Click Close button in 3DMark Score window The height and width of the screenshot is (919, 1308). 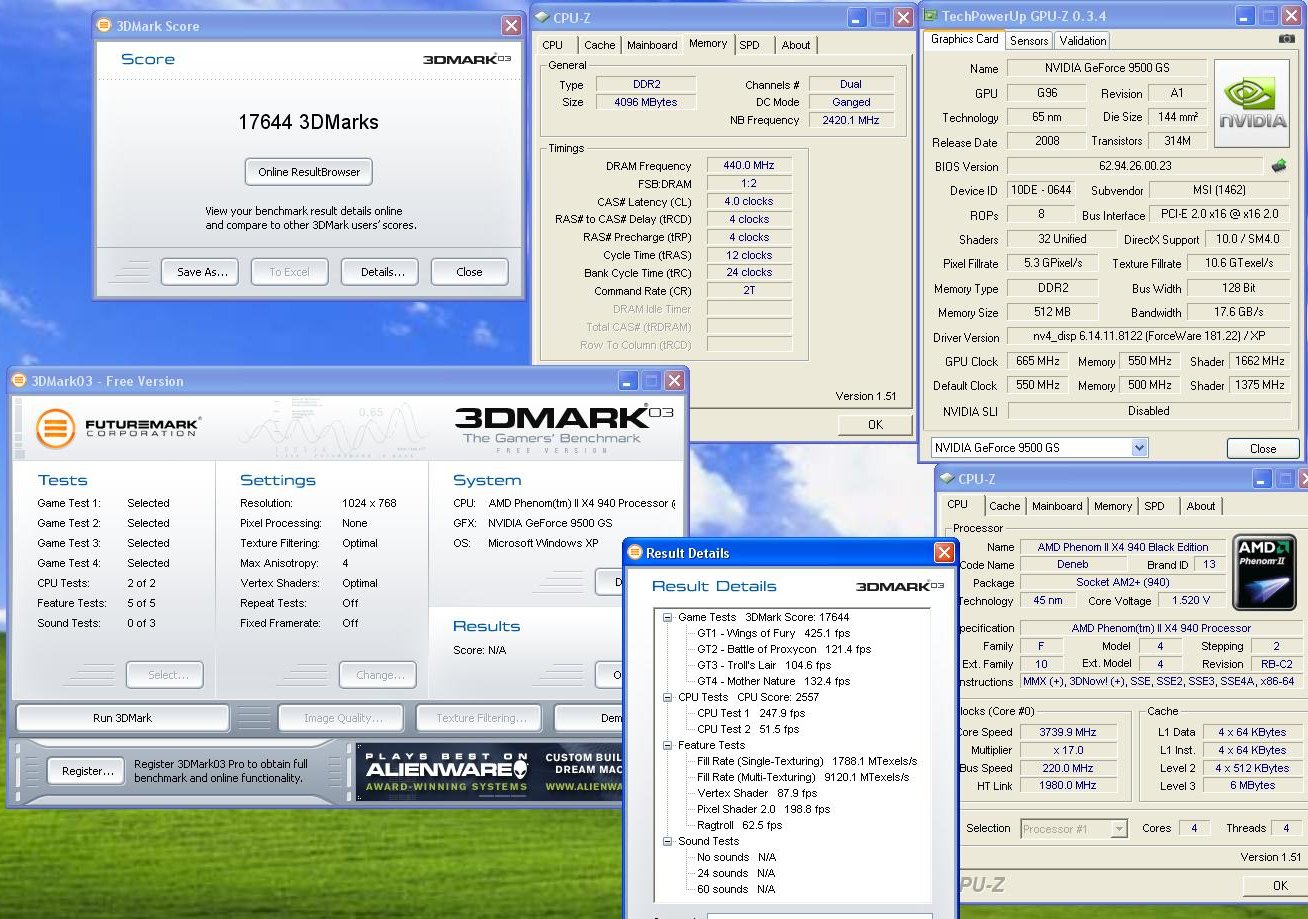(x=469, y=272)
